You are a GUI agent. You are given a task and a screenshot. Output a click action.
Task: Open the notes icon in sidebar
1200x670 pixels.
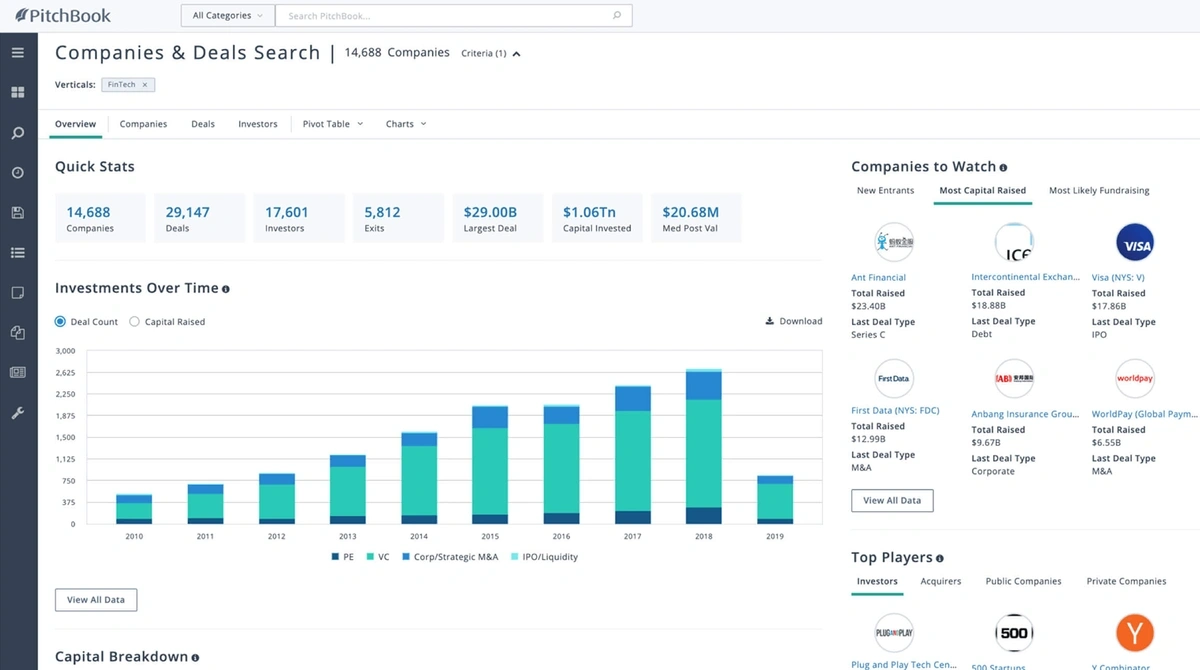coord(17,293)
